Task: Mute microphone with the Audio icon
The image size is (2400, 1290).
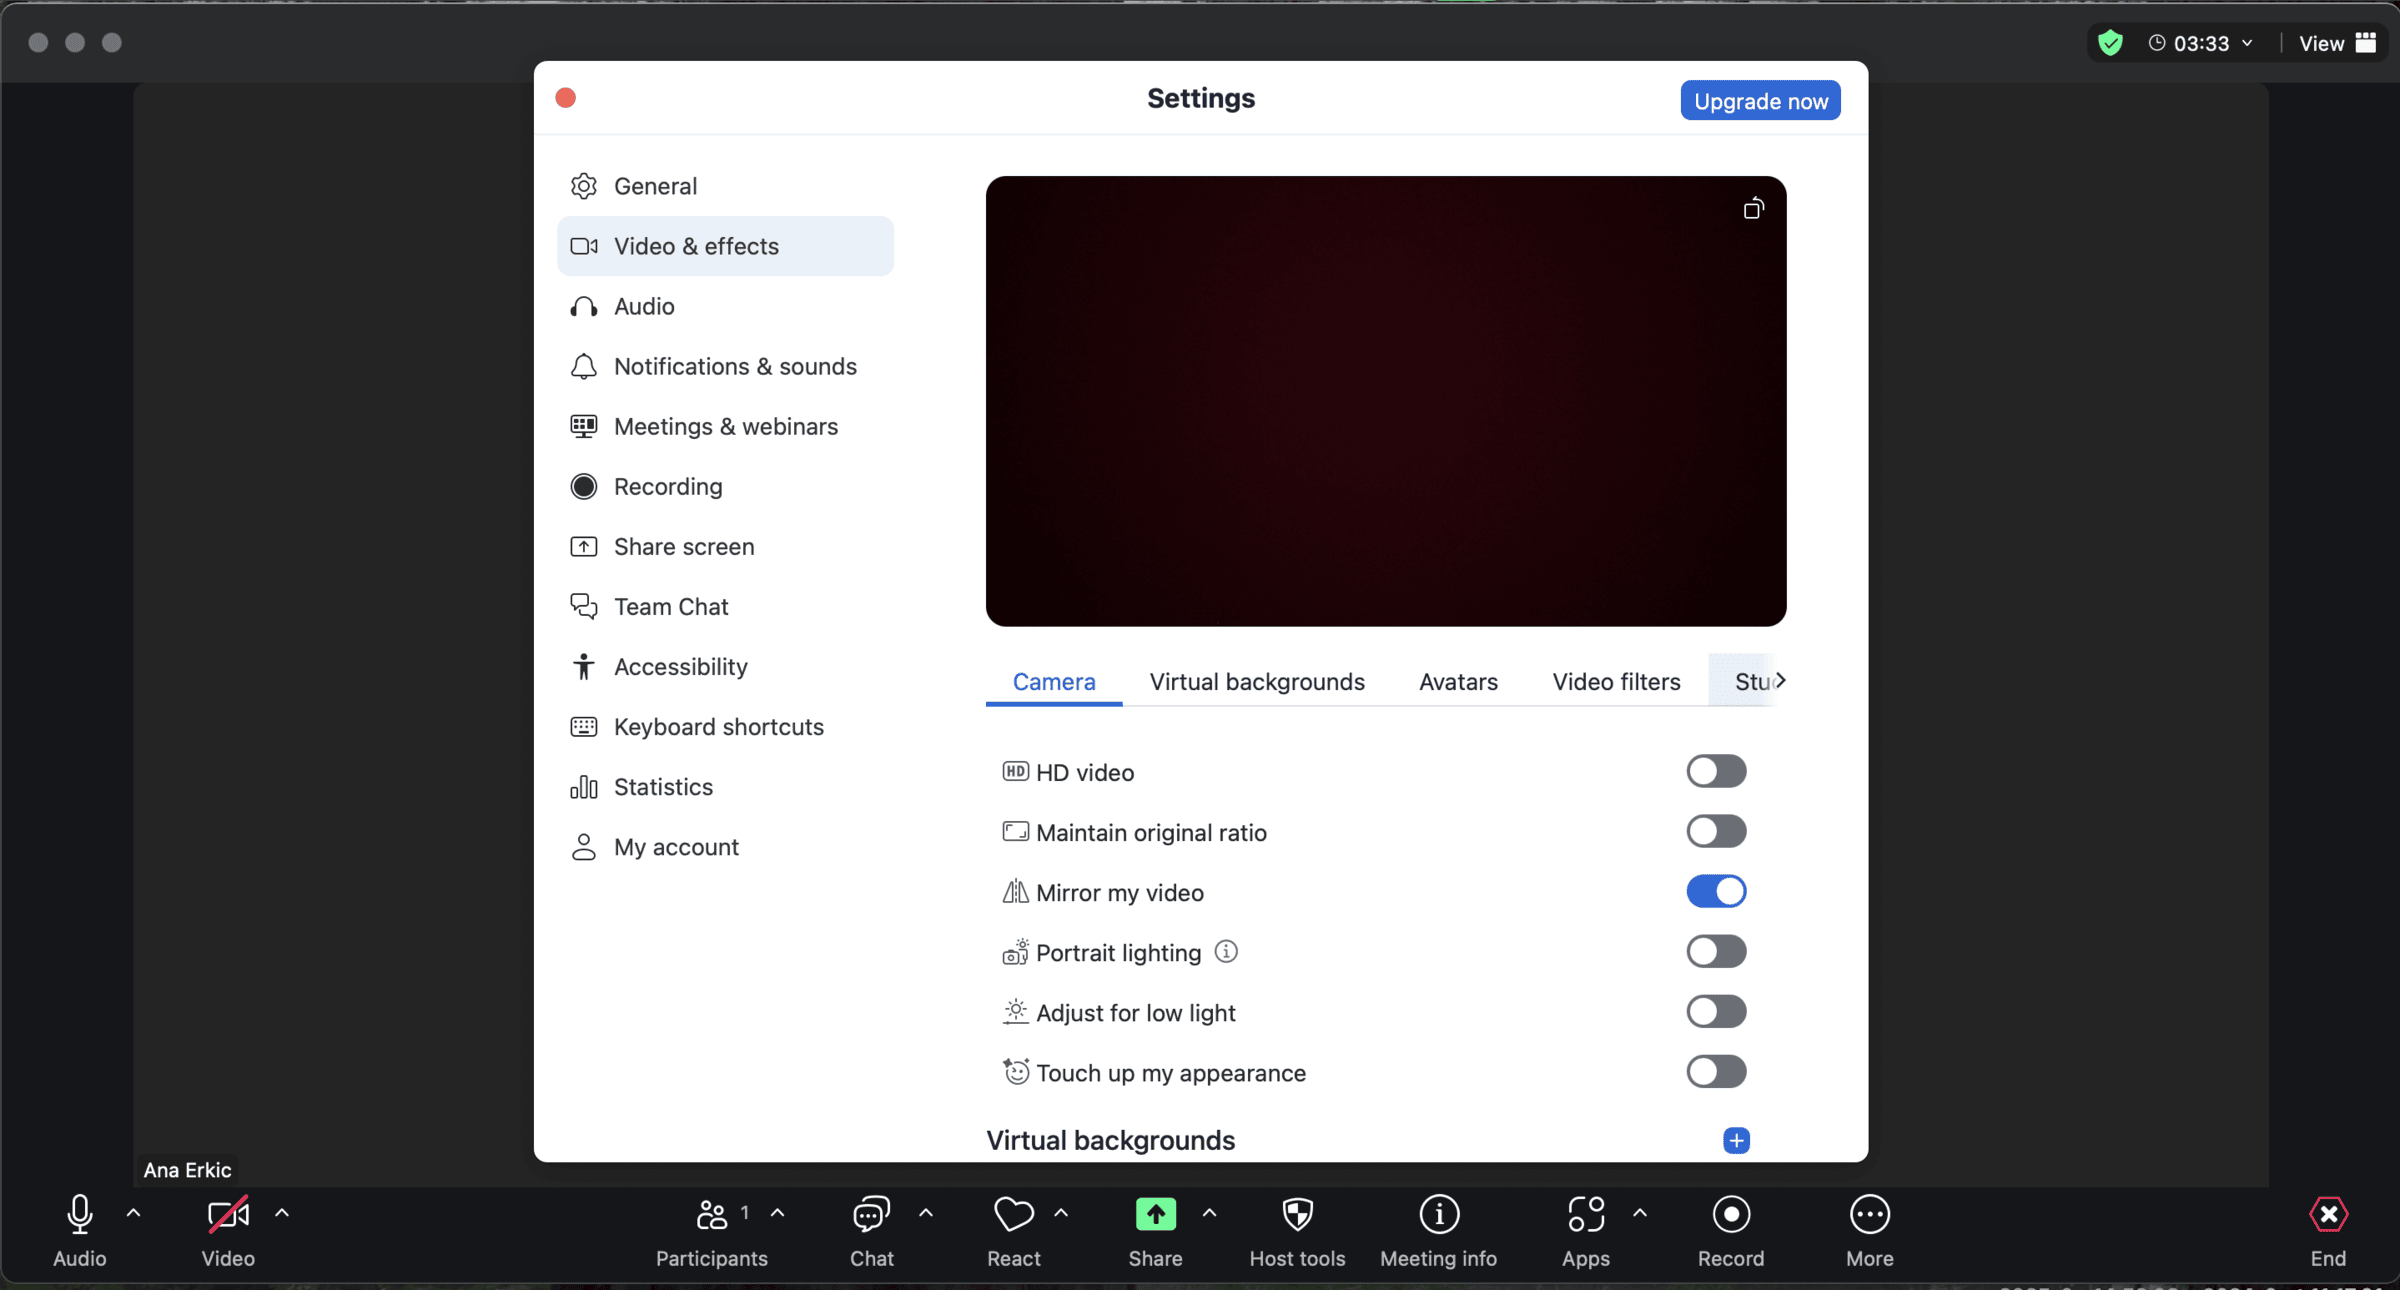Action: click(79, 1214)
